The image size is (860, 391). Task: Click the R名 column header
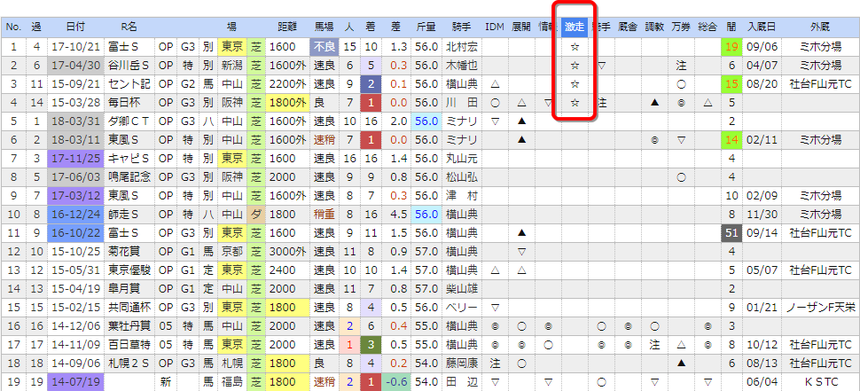pyautogui.click(x=129, y=26)
